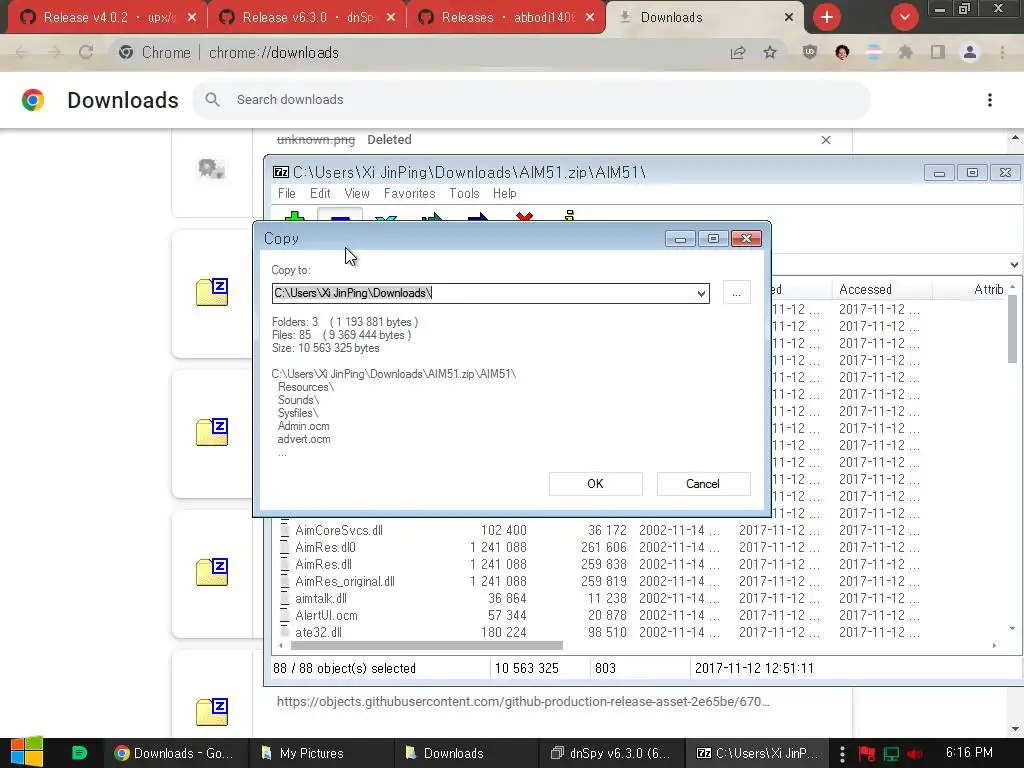Open the Chrome profile icon
Screen dimensions: 1024x768
[970, 52]
